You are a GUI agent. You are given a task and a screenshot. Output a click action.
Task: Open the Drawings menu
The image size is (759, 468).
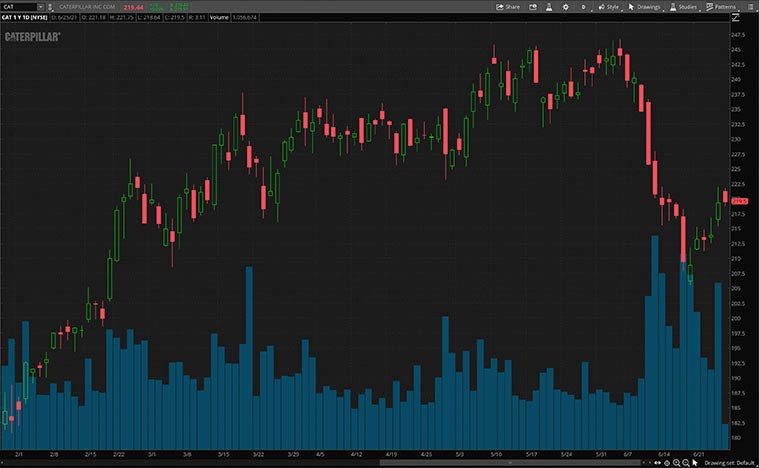tap(644, 6)
